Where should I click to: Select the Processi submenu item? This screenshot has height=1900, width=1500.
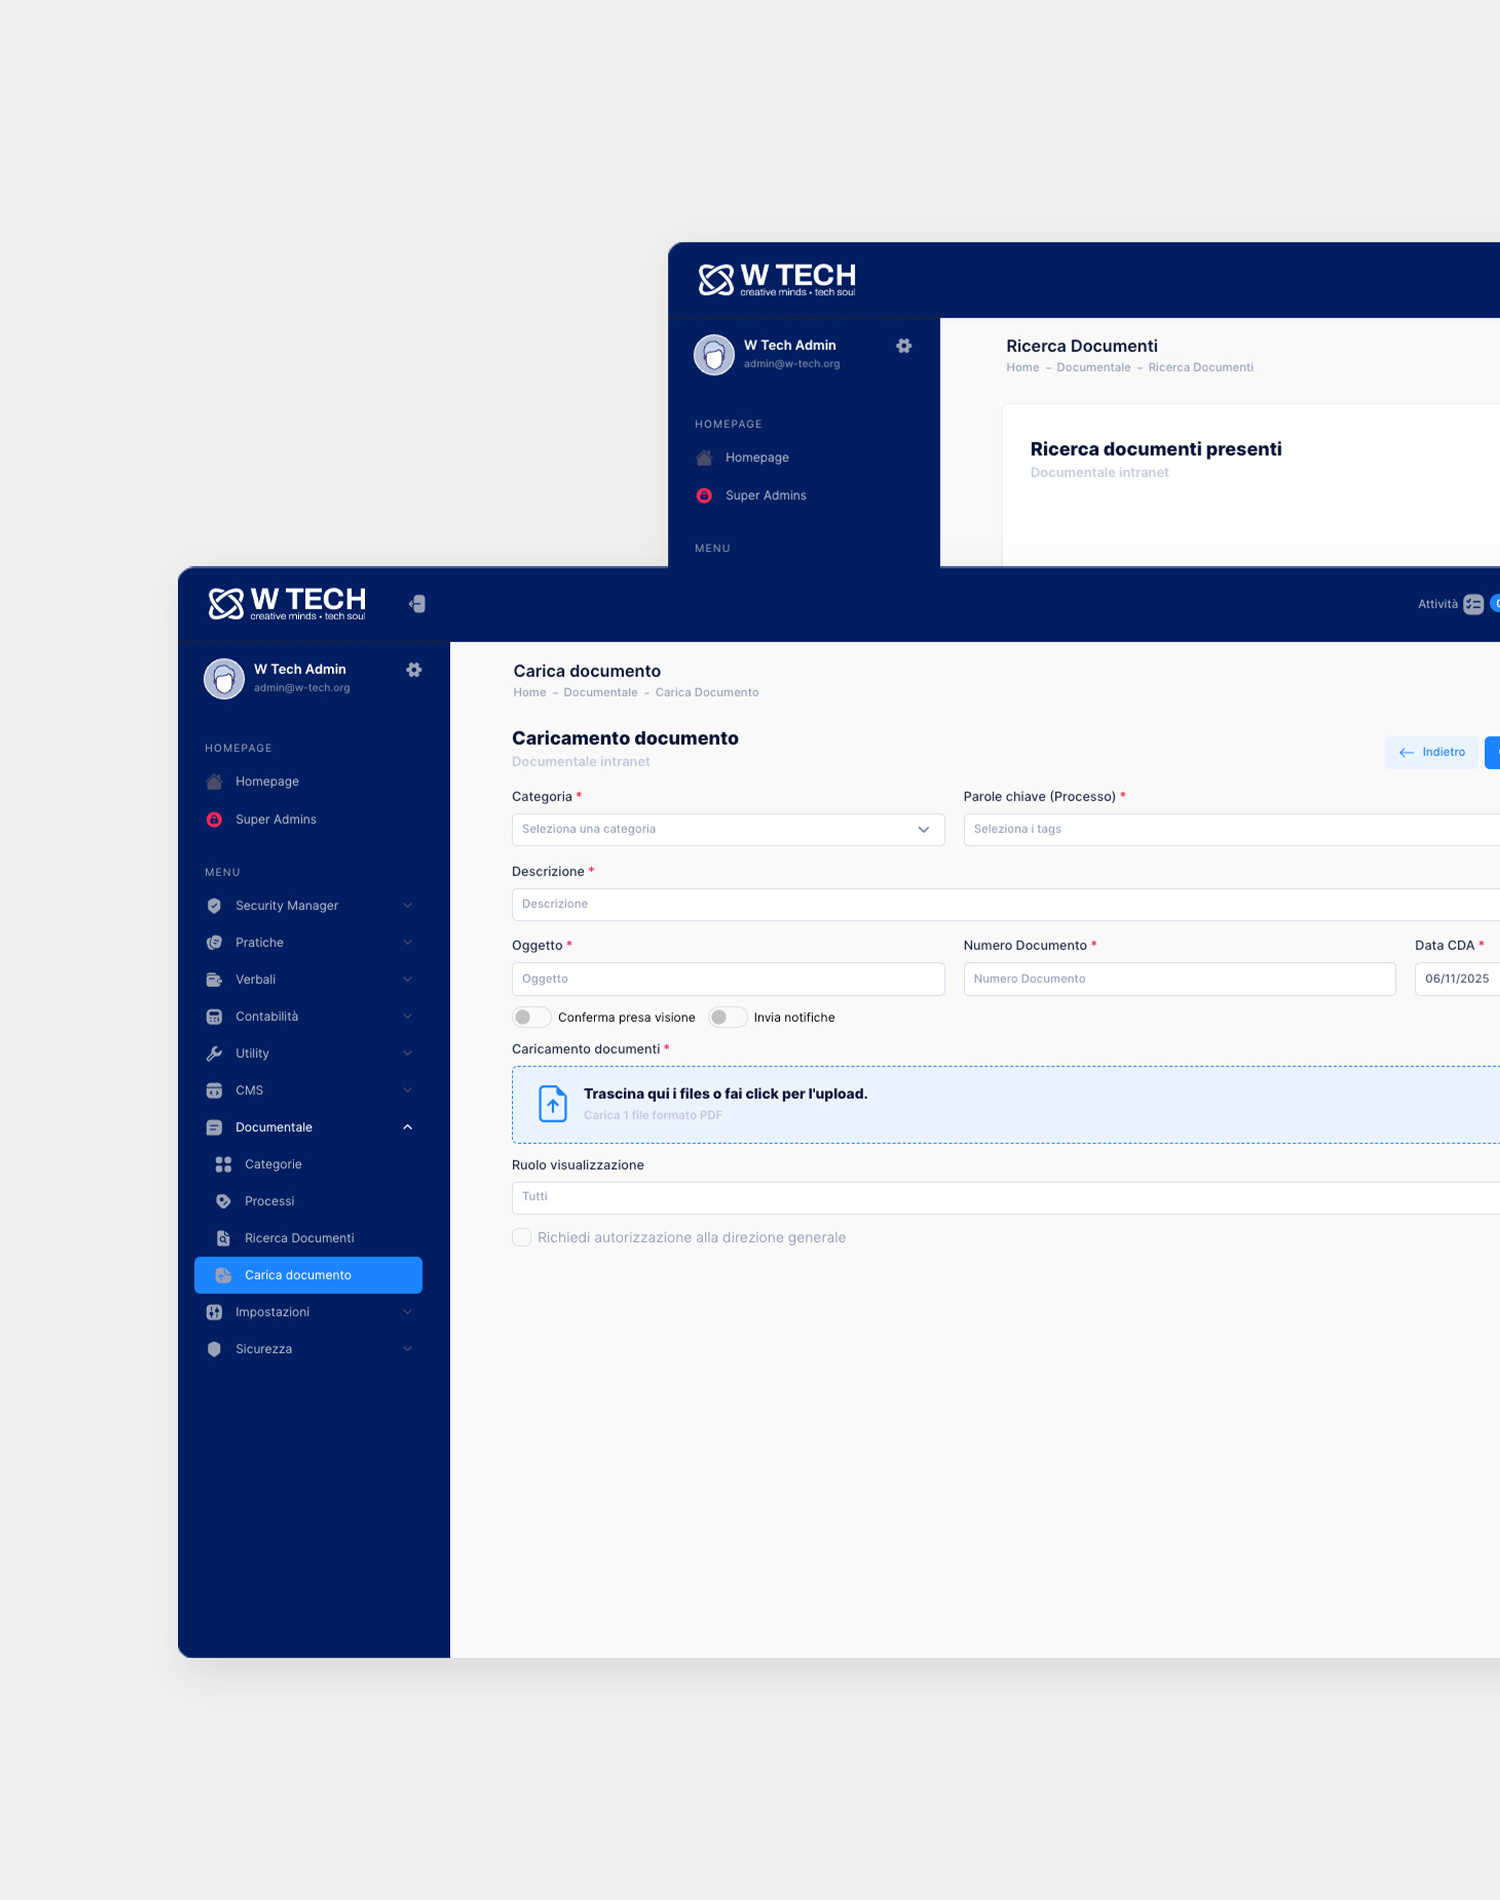tap(269, 1202)
